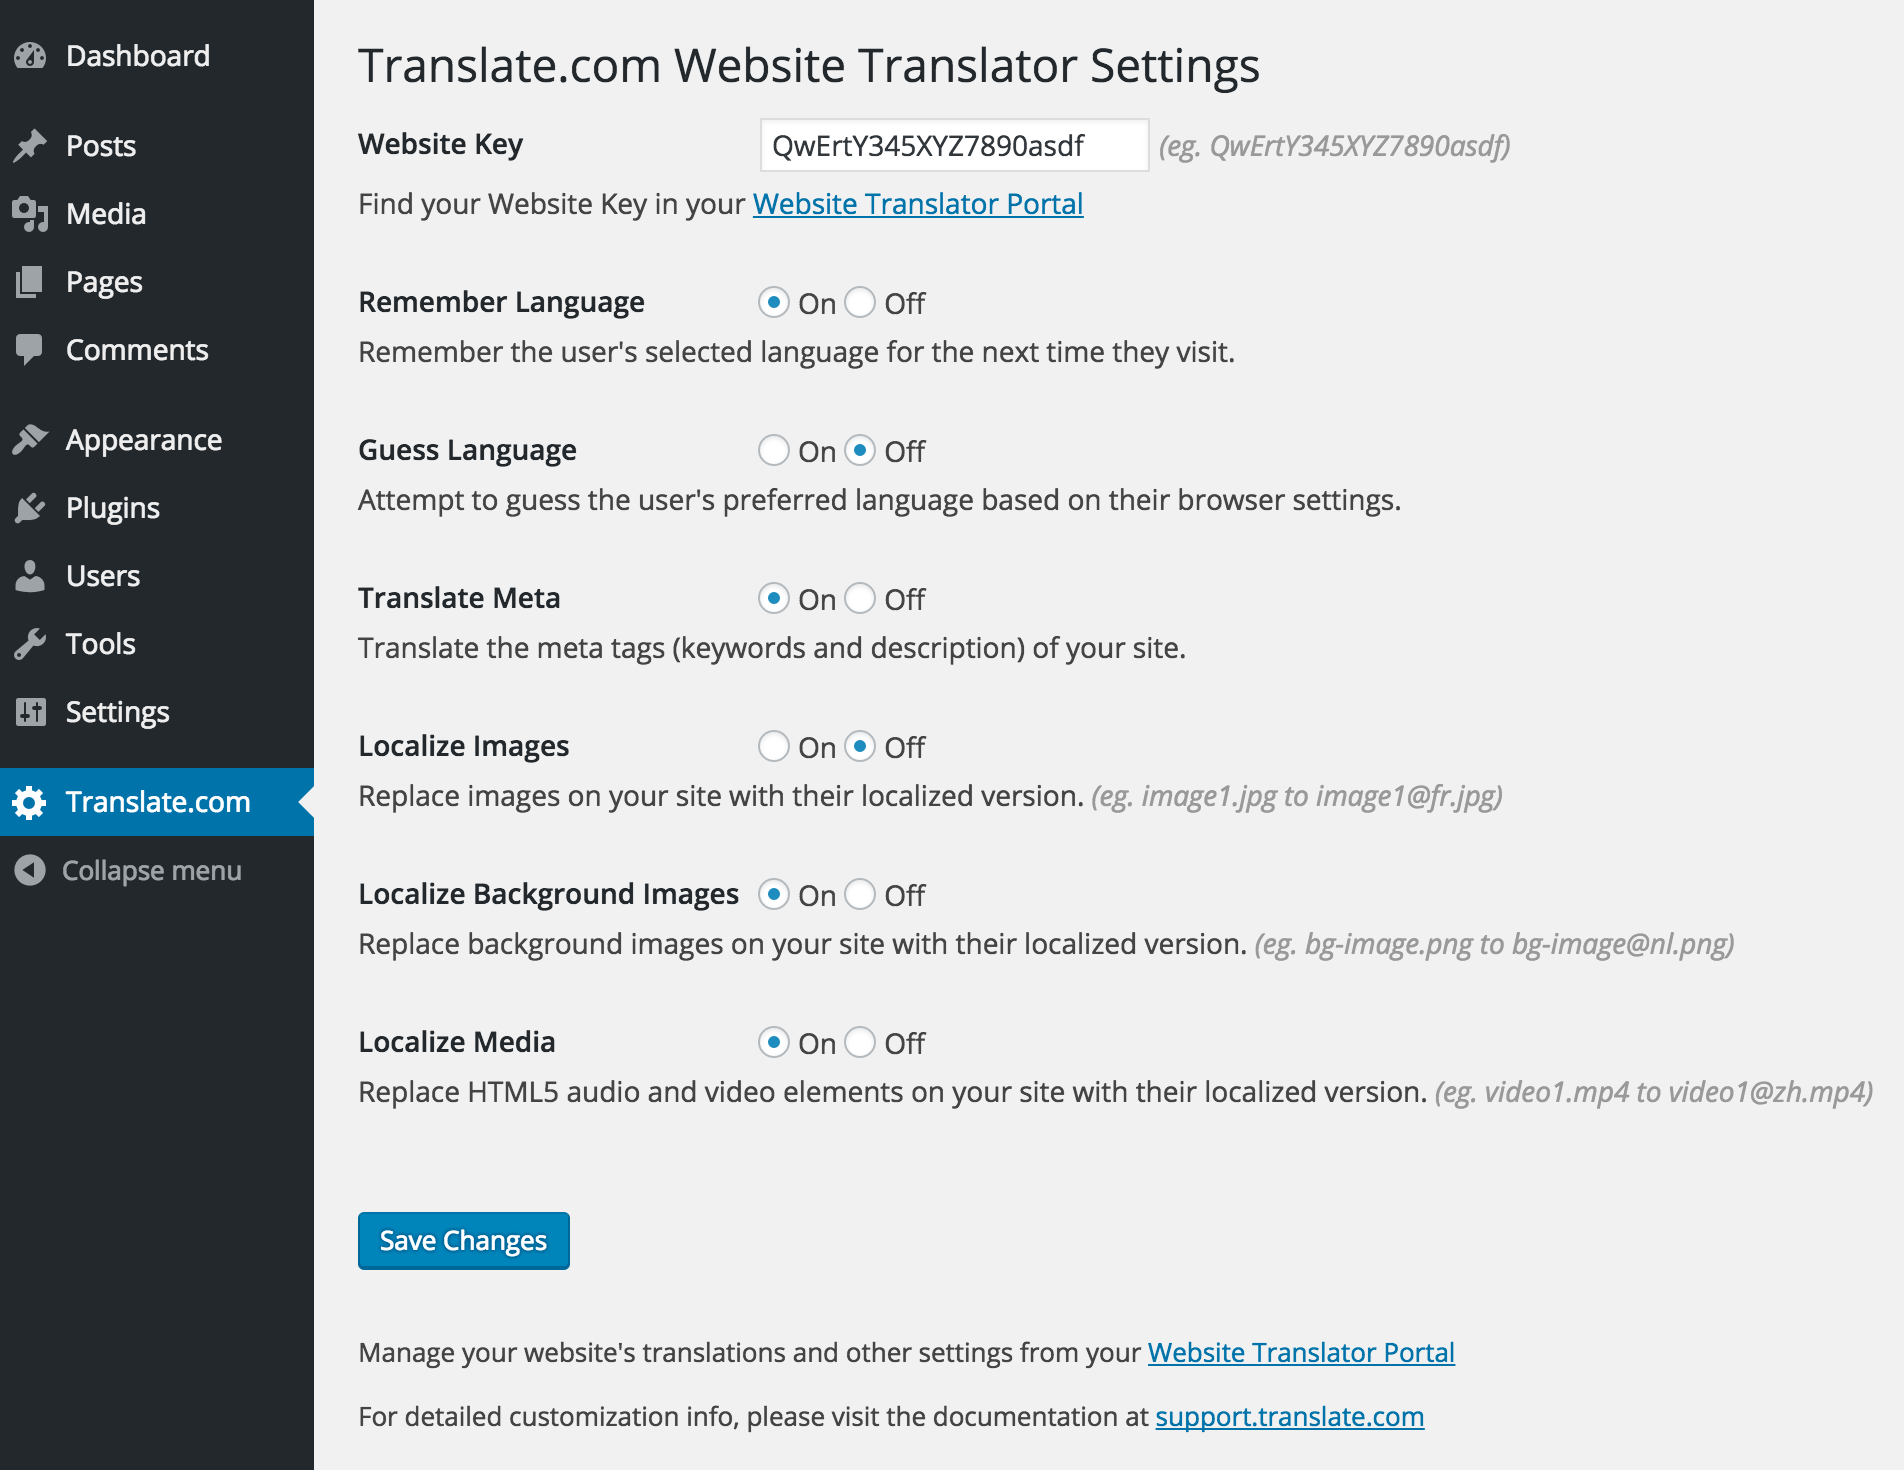Click the Pages document icon
Image resolution: width=1904 pixels, height=1470 pixels.
[x=31, y=281]
